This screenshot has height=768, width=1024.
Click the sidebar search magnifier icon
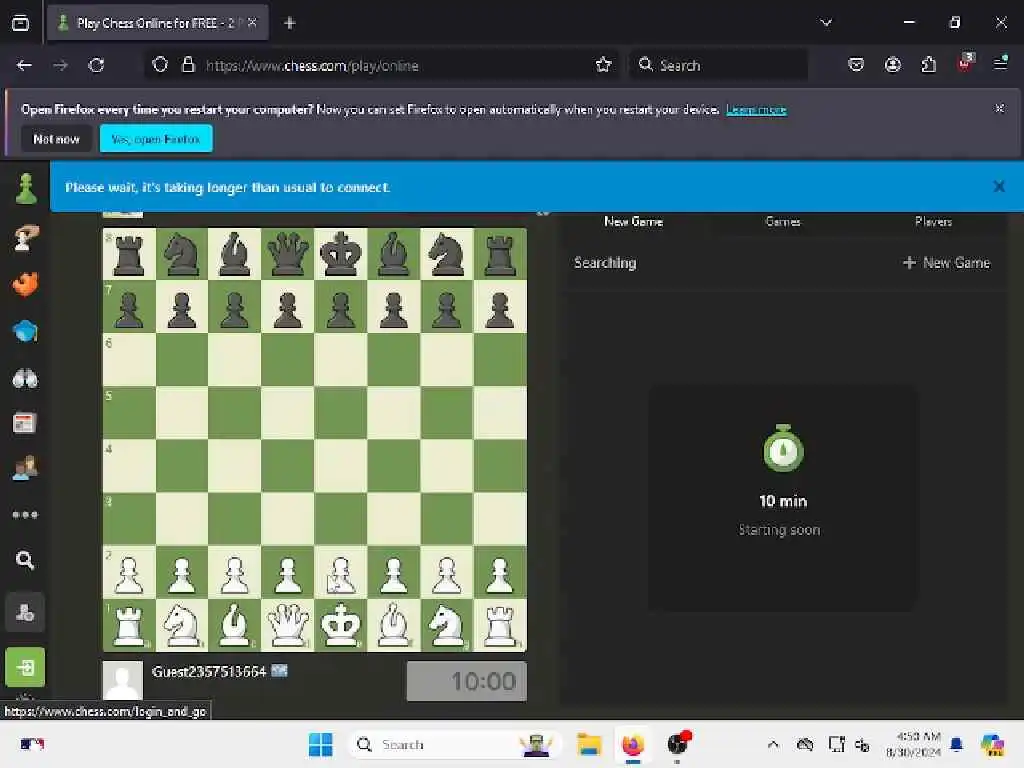[x=25, y=560]
